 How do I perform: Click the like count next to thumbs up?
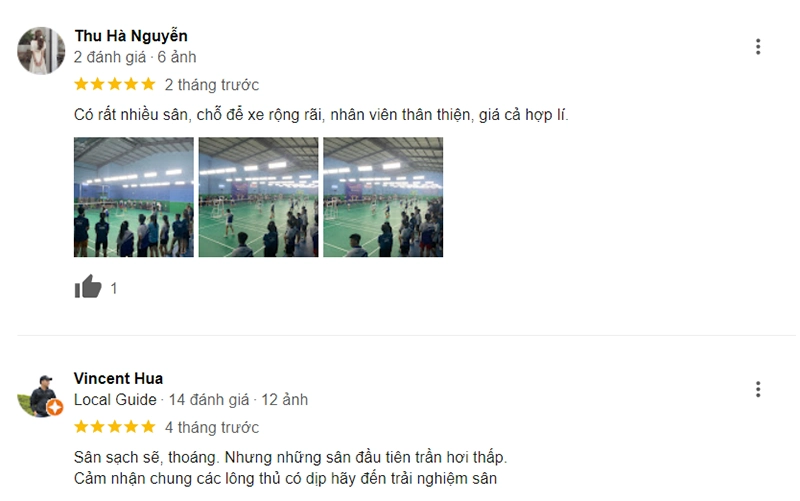click(x=114, y=289)
